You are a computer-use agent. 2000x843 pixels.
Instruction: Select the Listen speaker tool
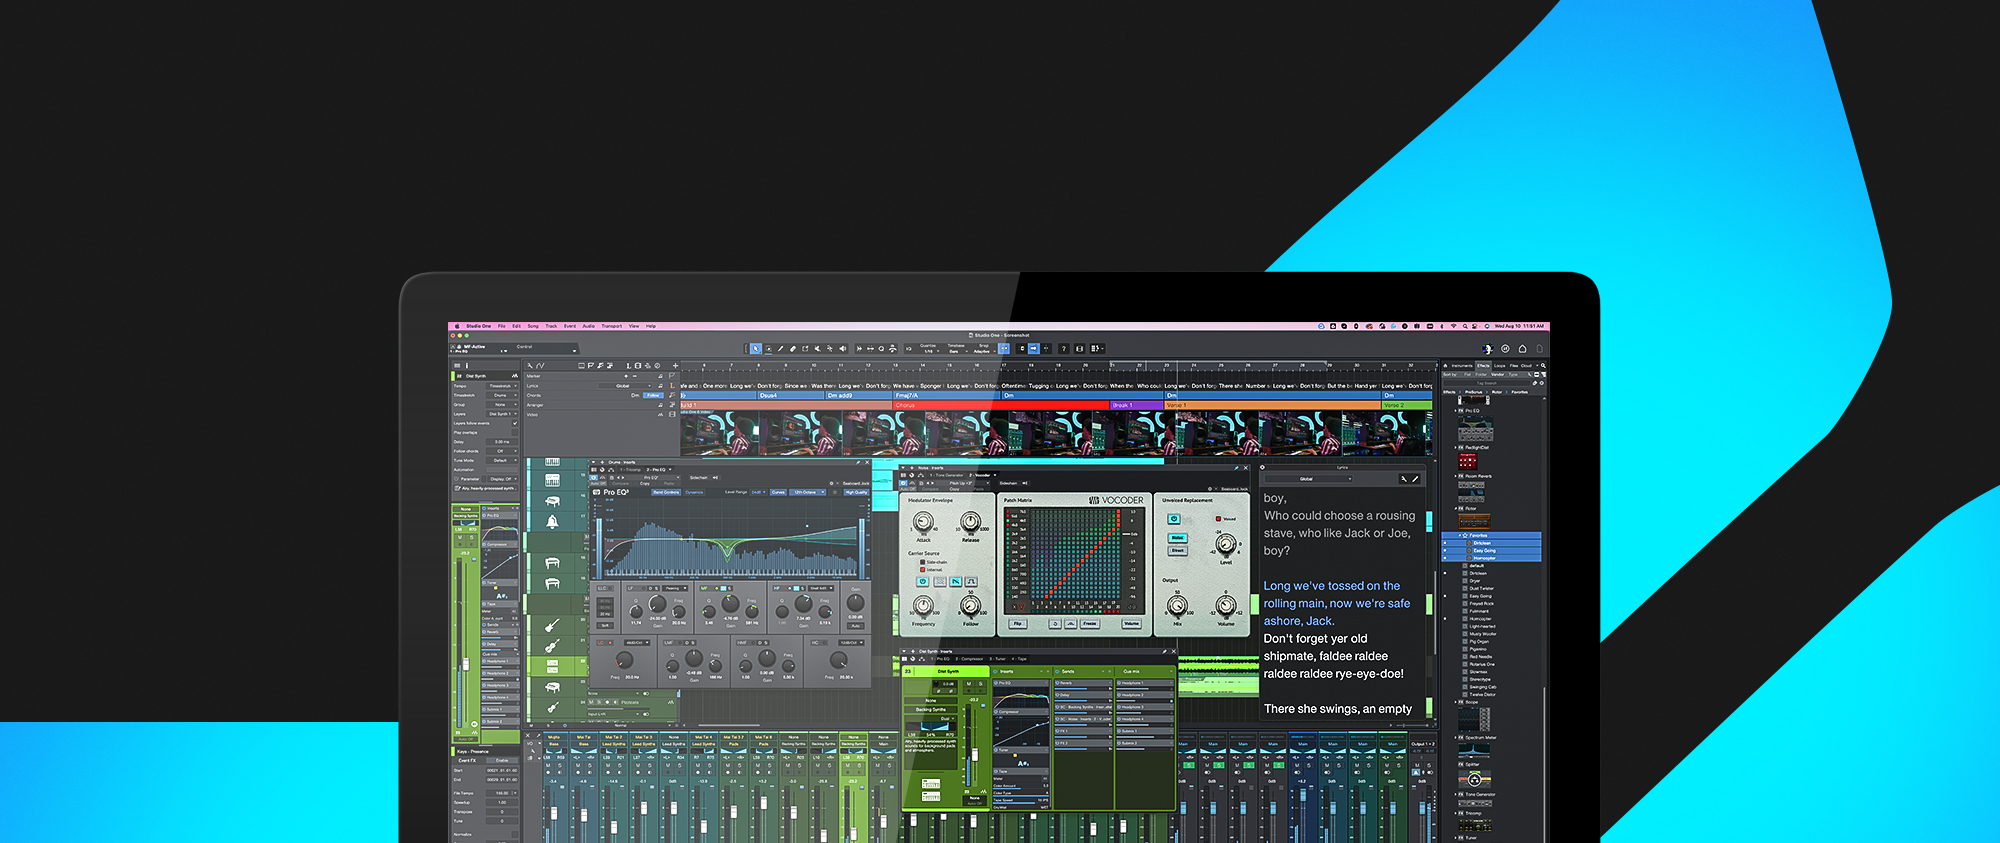point(842,349)
